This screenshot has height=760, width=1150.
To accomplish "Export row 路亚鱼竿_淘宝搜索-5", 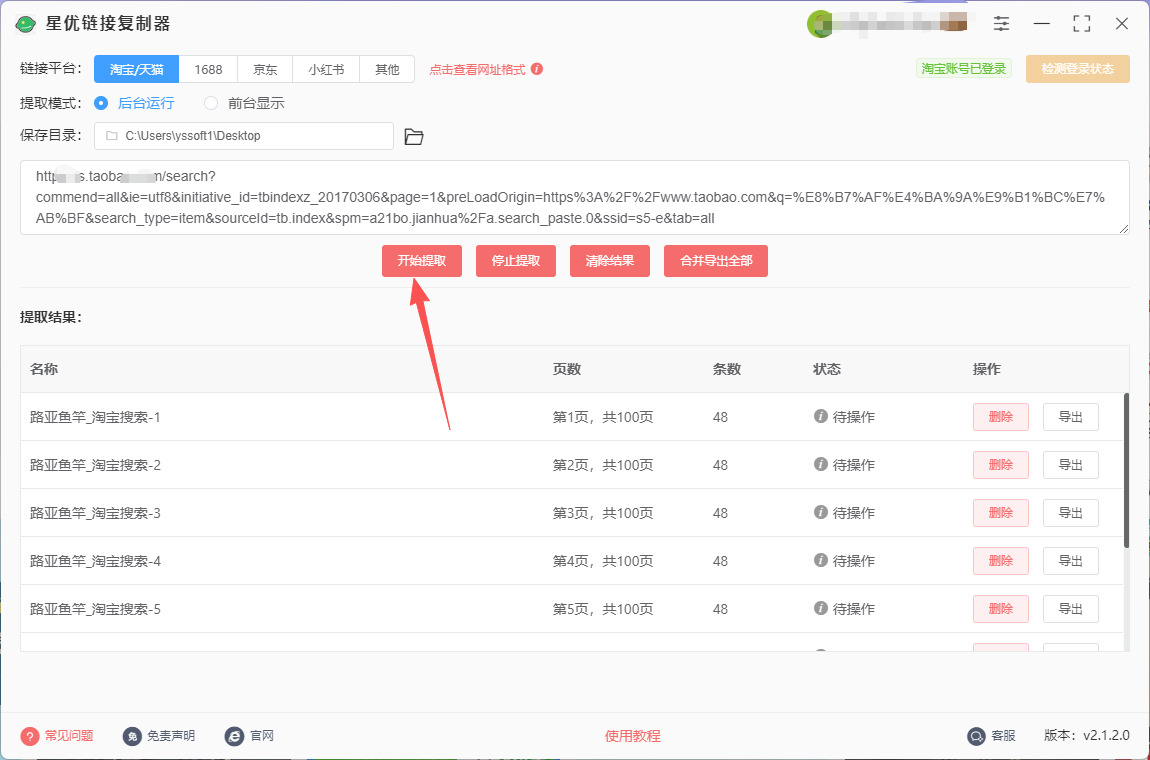I will (1071, 609).
